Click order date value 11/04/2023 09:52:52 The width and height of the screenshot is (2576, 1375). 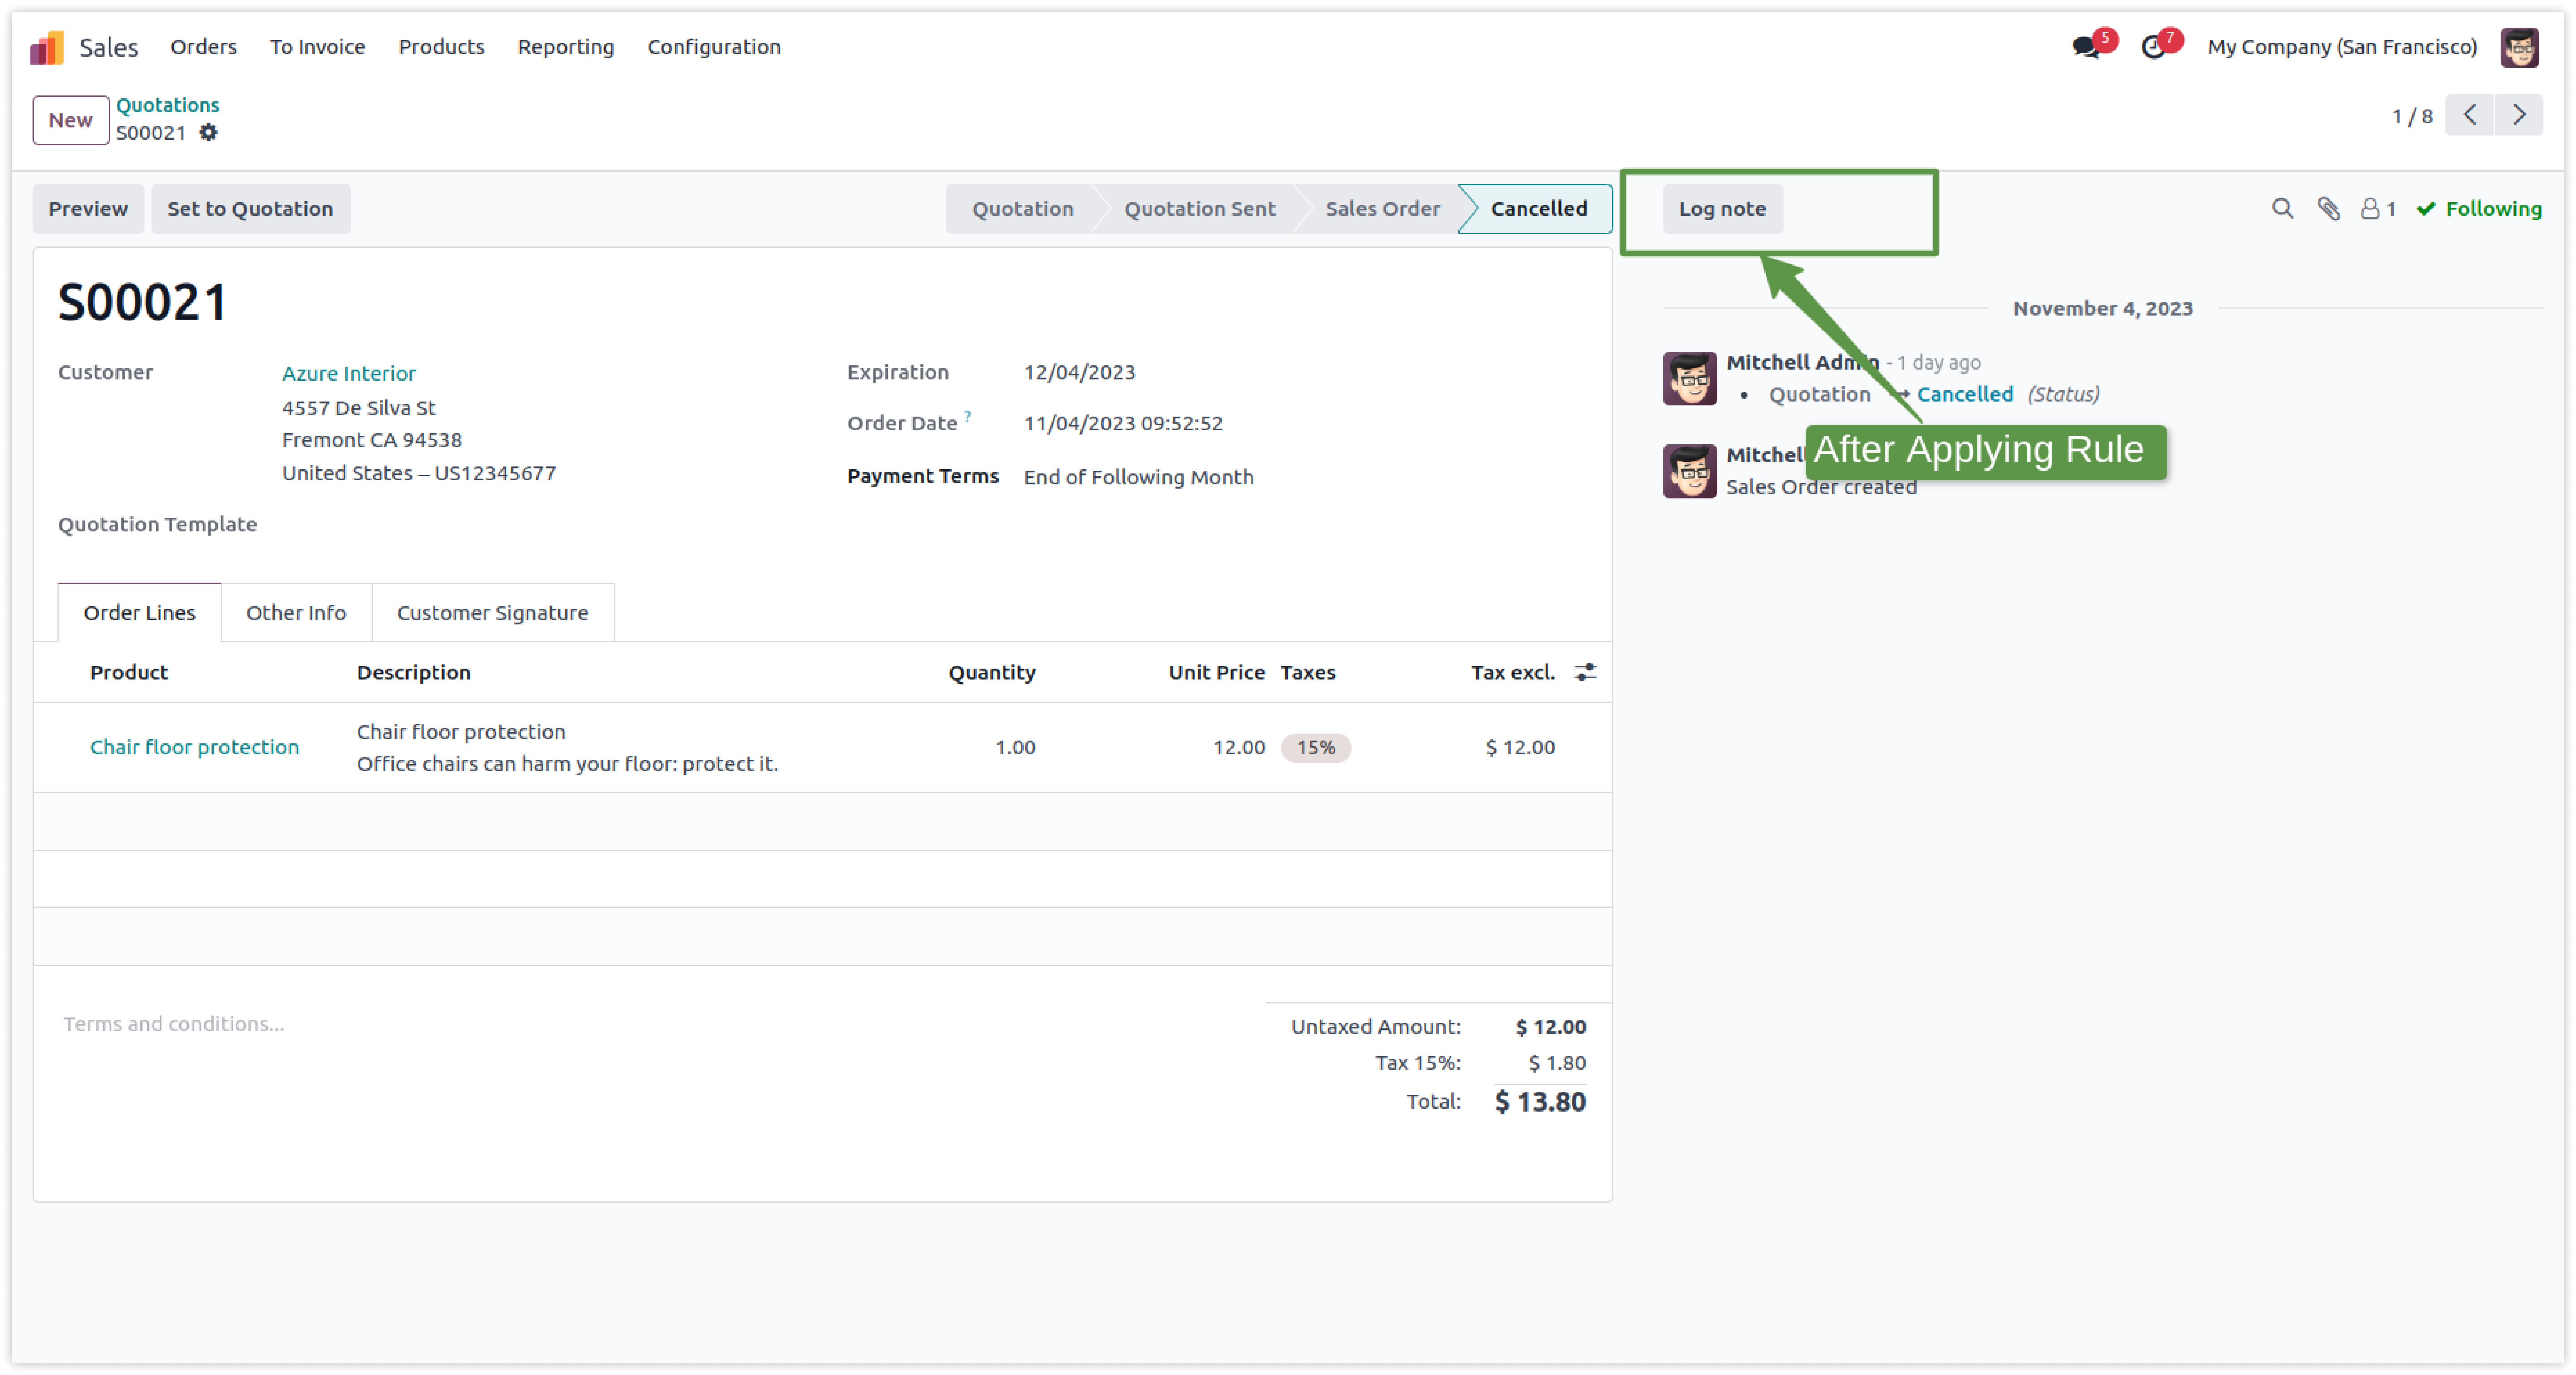coord(1123,424)
